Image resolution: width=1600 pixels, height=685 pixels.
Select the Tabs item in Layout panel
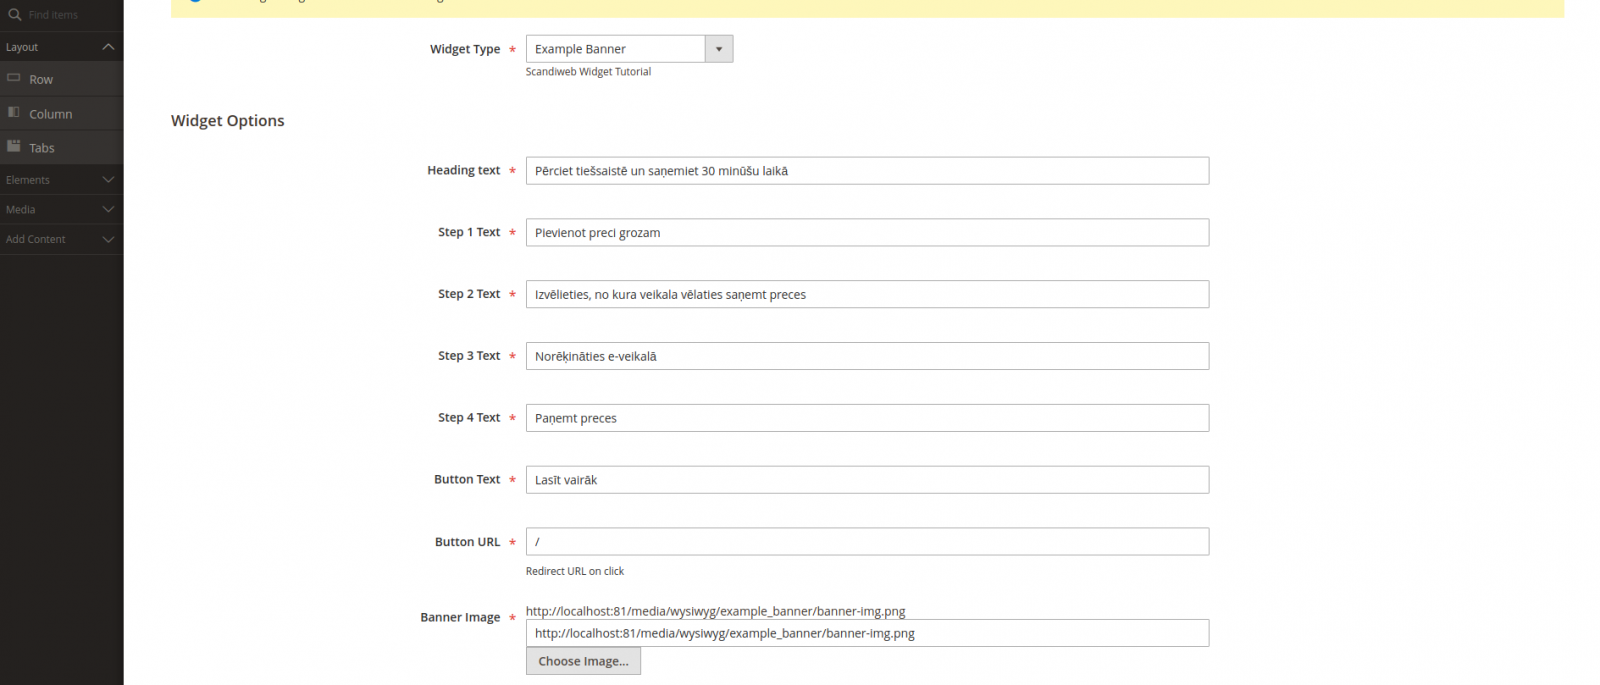[x=42, y=148]
